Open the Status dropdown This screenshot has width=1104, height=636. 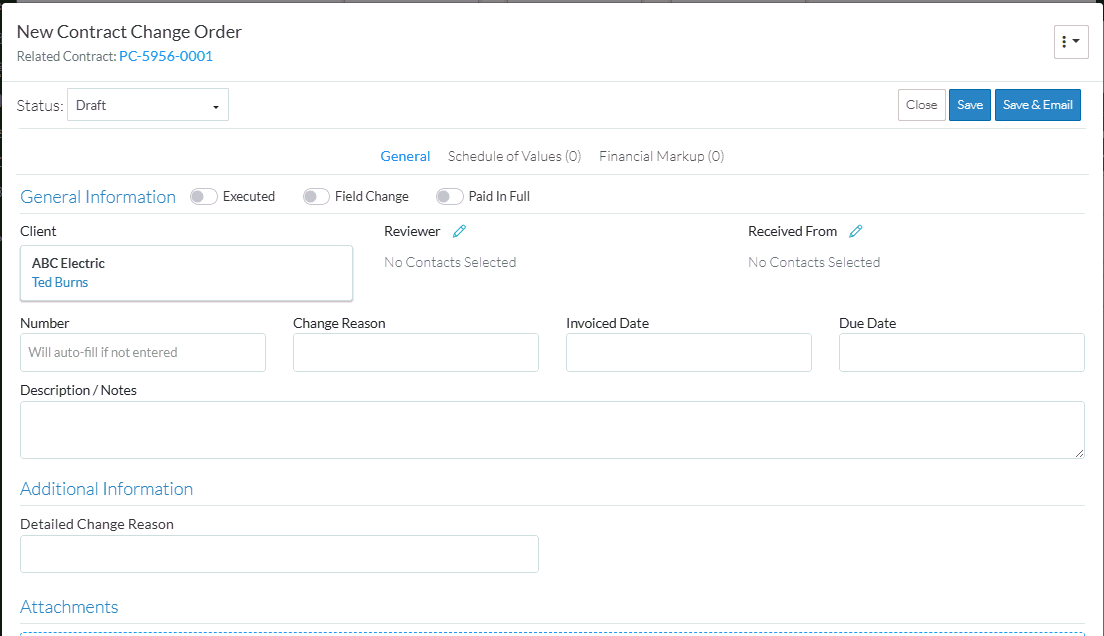pyautogui.click(x=148, y=105)
